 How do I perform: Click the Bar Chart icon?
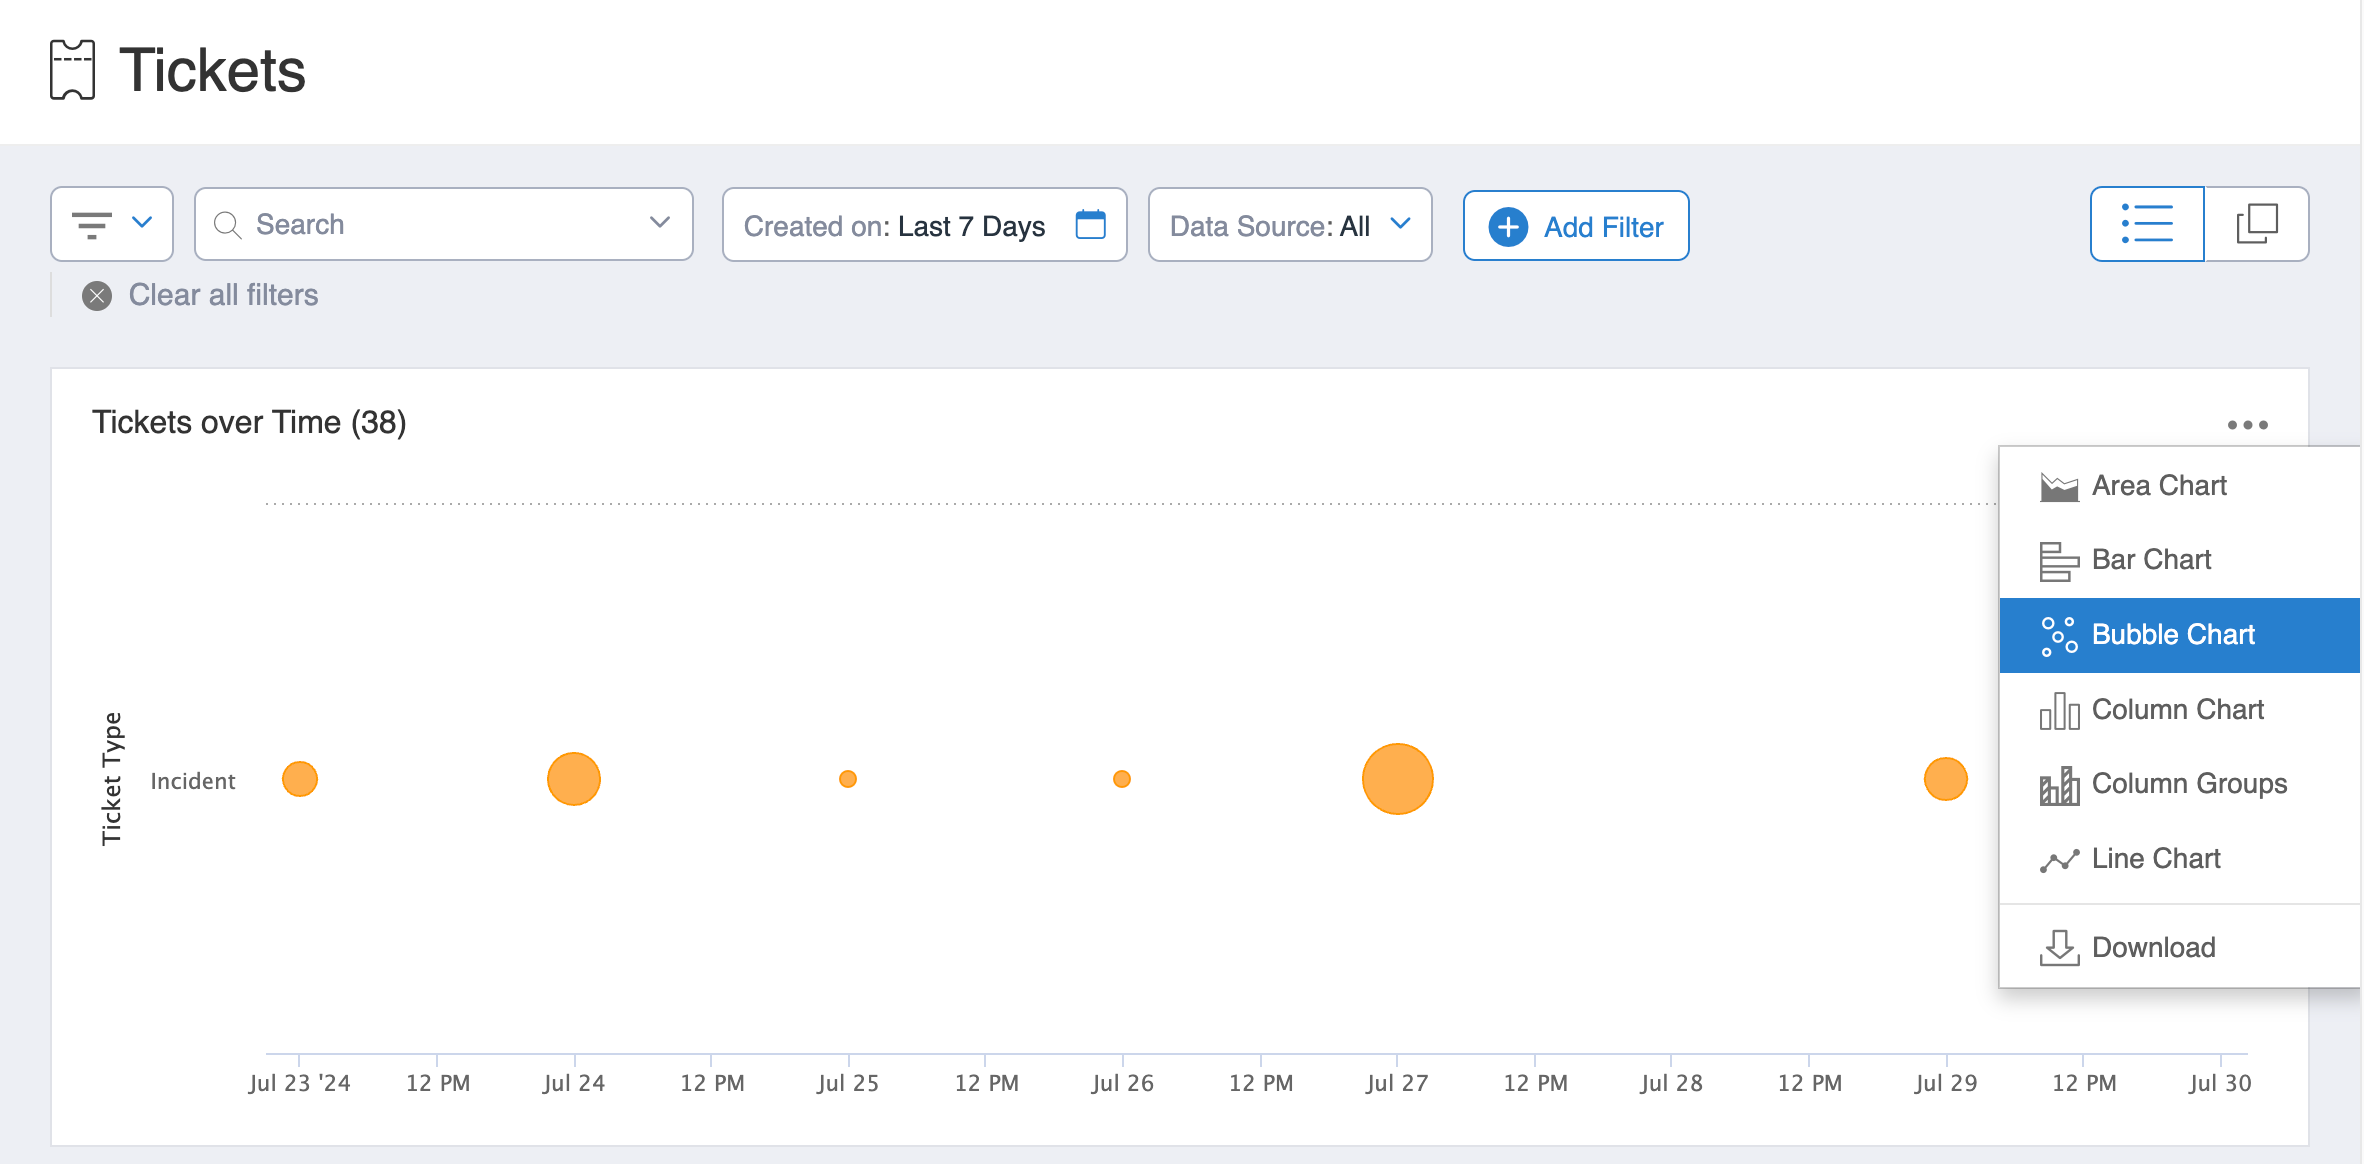(2059, 561)
